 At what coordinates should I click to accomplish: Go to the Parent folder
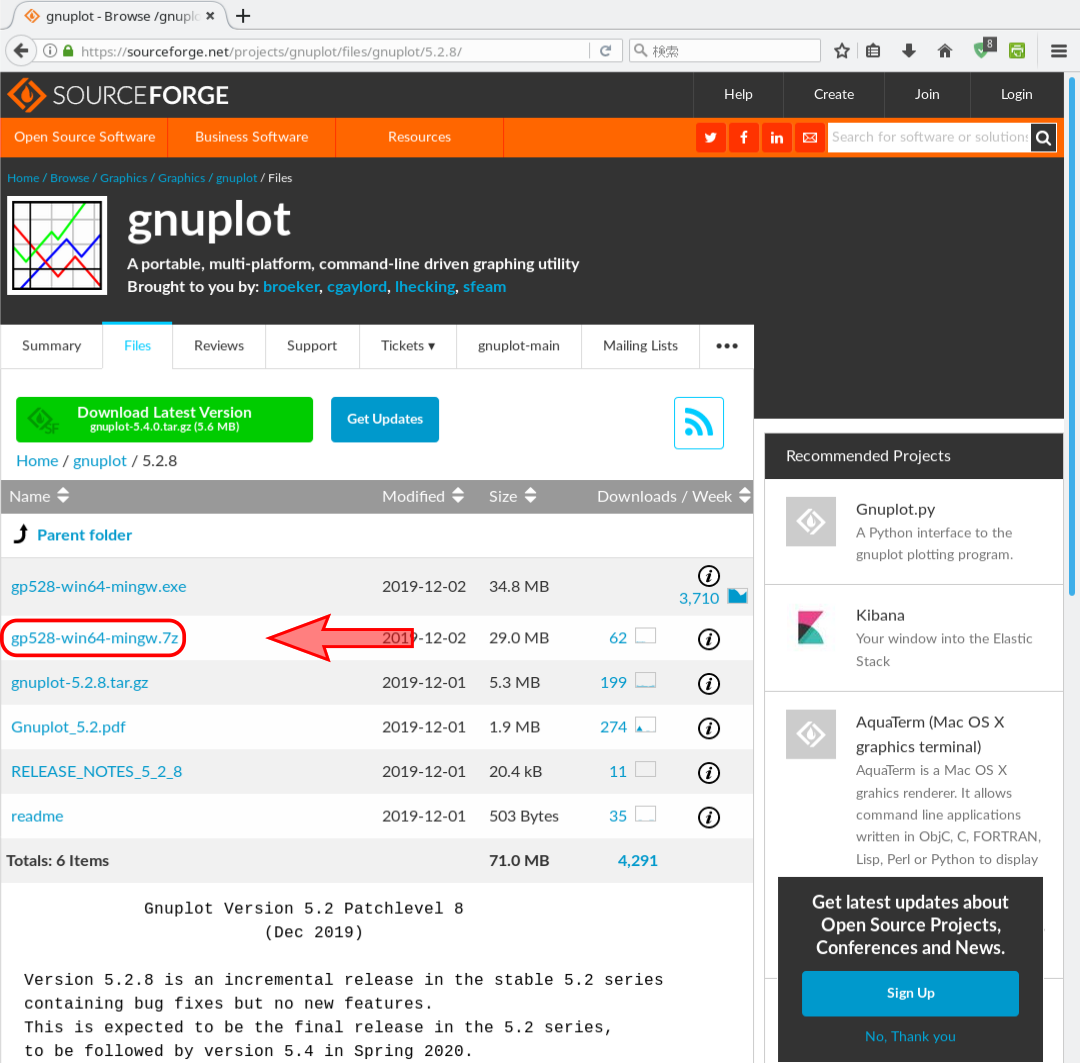tap(84, 535)
